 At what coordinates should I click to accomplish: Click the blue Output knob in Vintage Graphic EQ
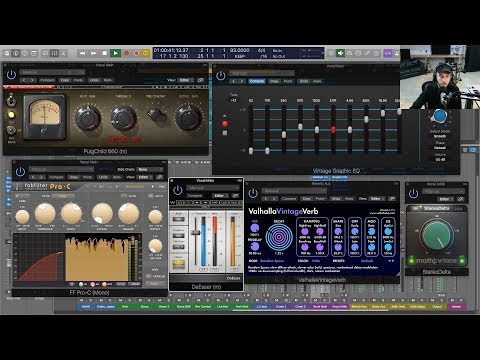point(439,116)
